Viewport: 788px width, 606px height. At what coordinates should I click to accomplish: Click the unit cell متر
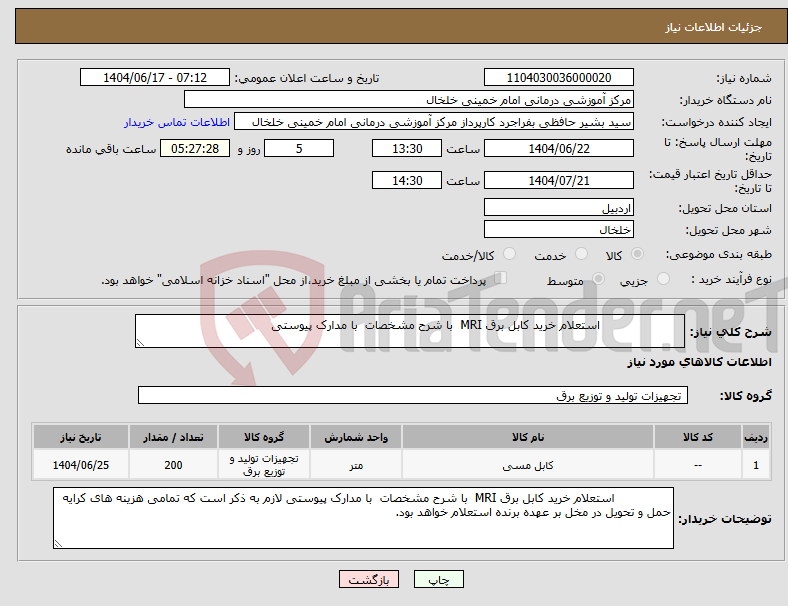(356, 465)
